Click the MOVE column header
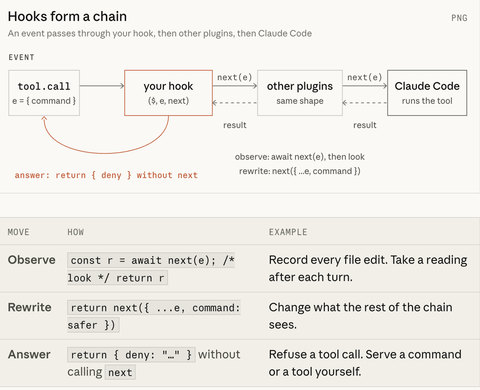 pyautogui.click(x=18, y=232)
